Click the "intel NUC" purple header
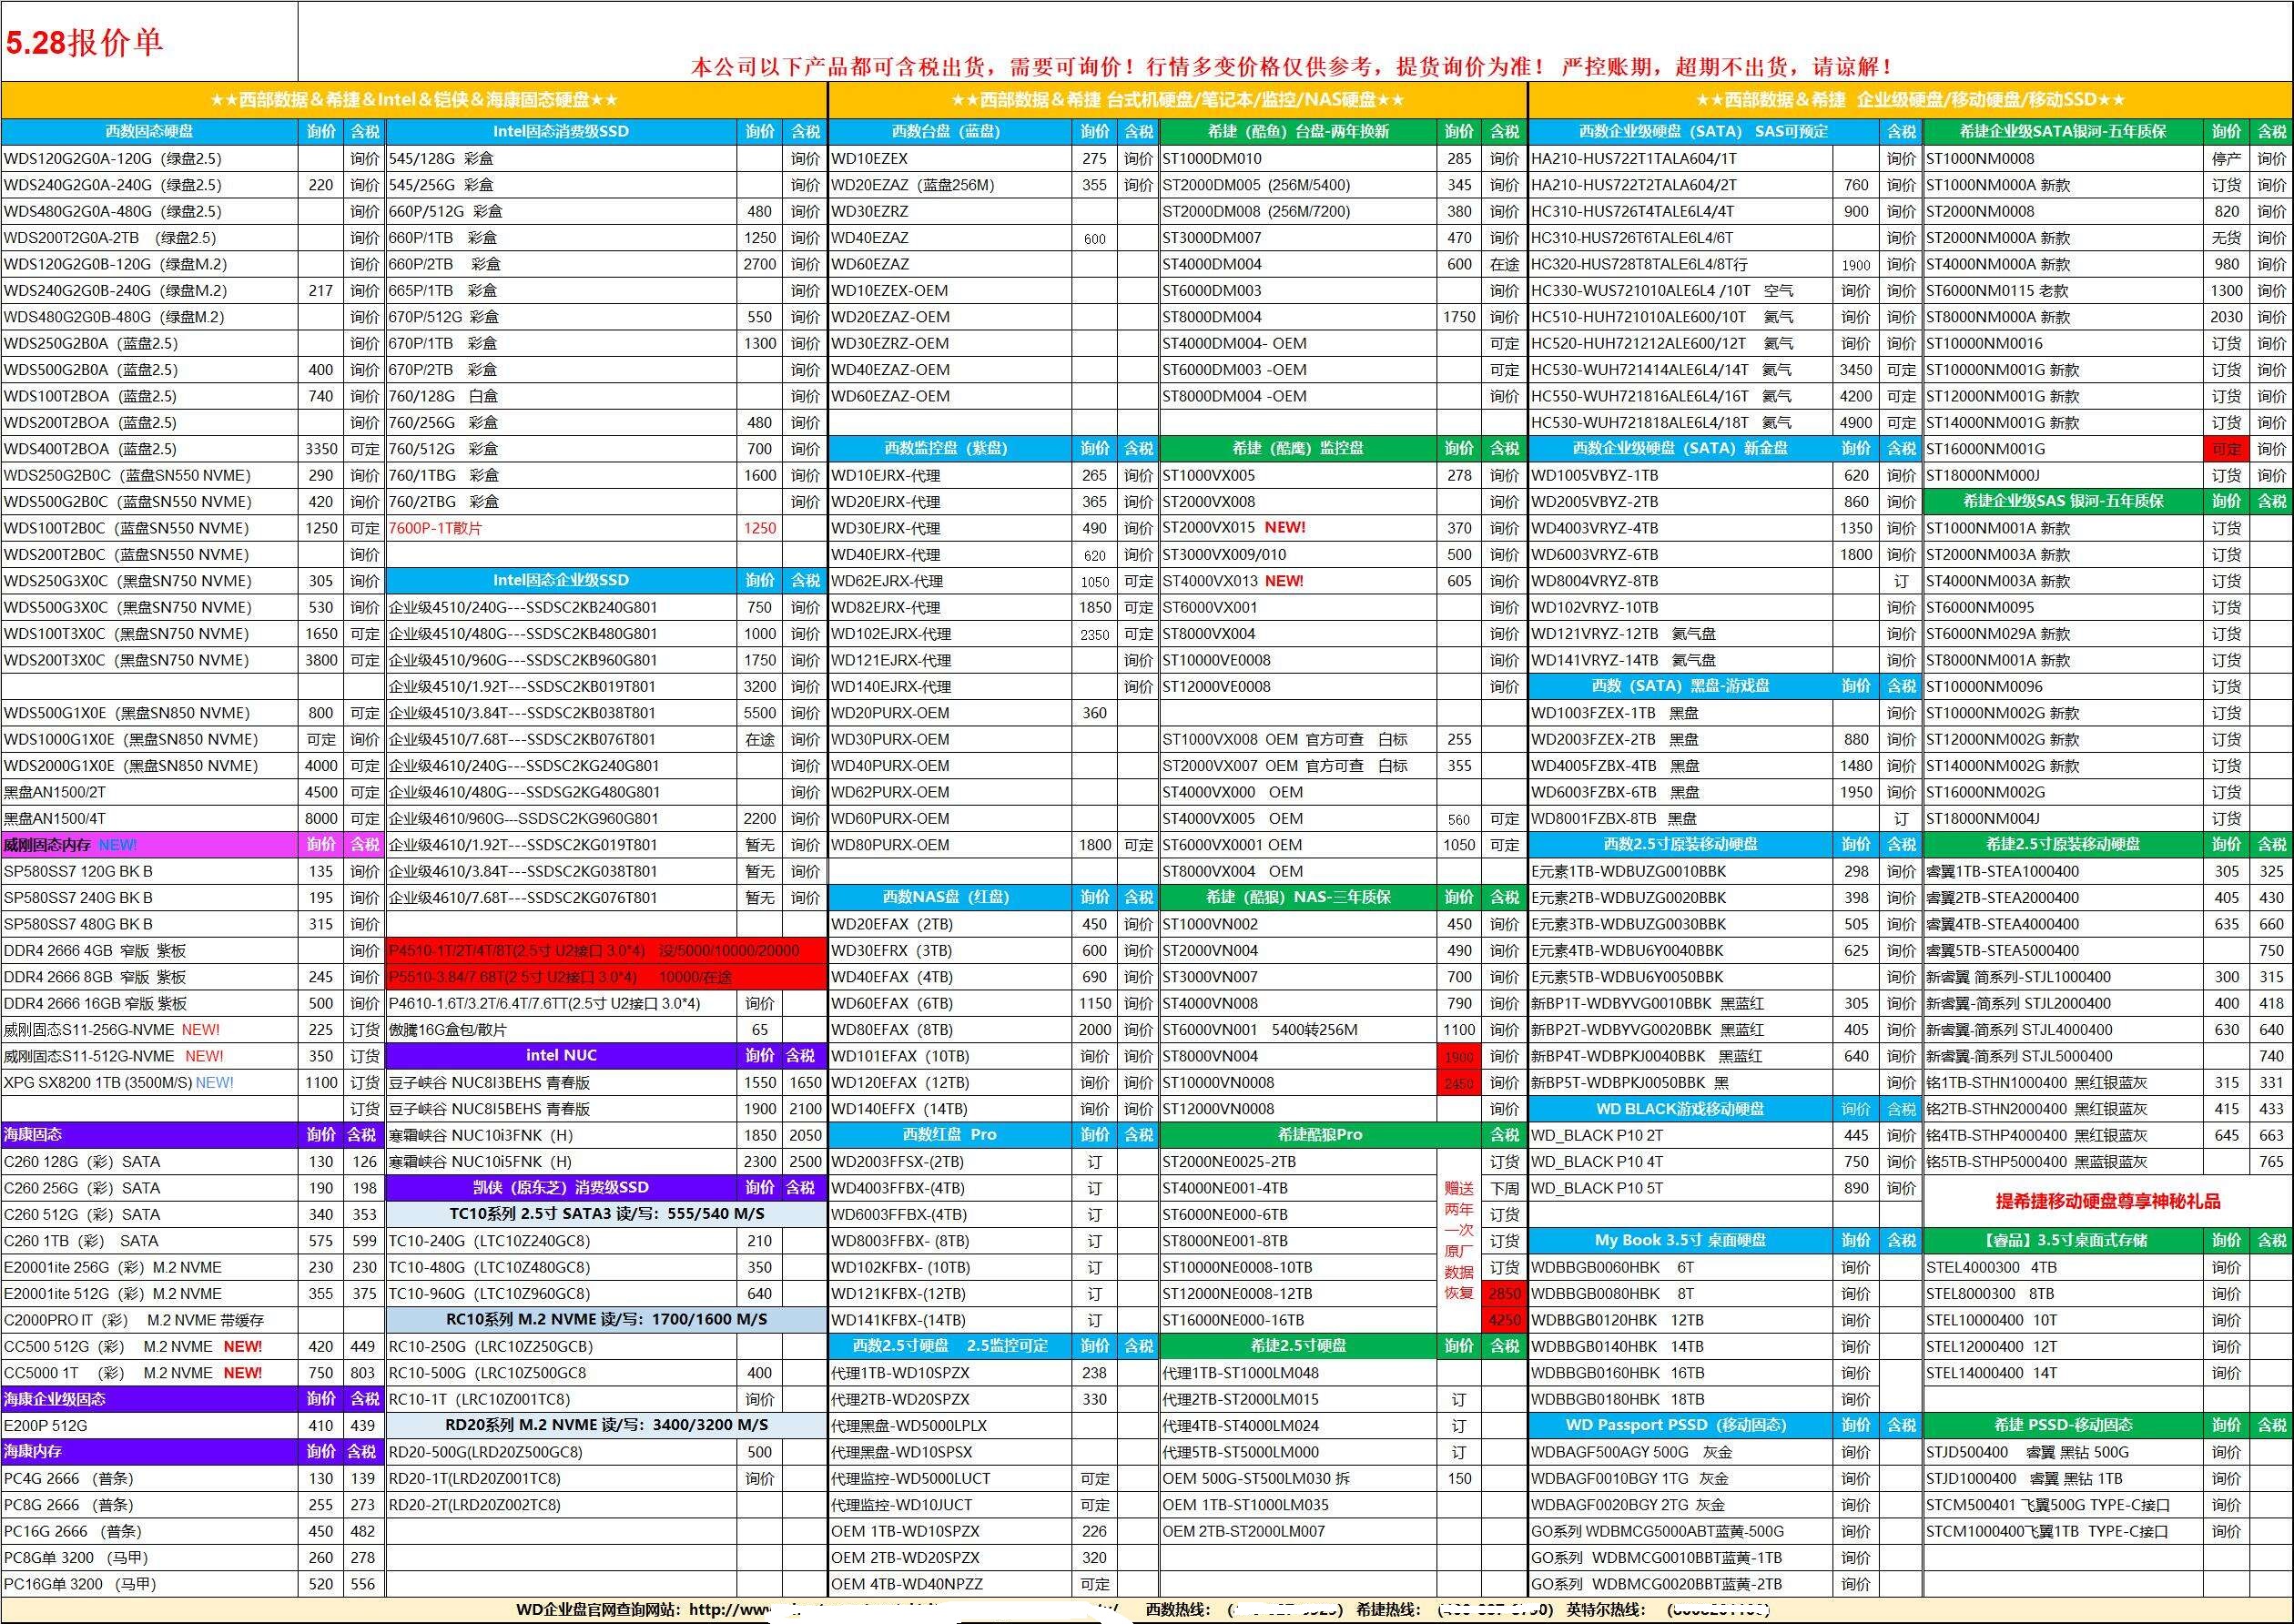Image resolution: width=2294 pixels, height=1624 pixels. pyautogui.click(x=561, y=1055)
